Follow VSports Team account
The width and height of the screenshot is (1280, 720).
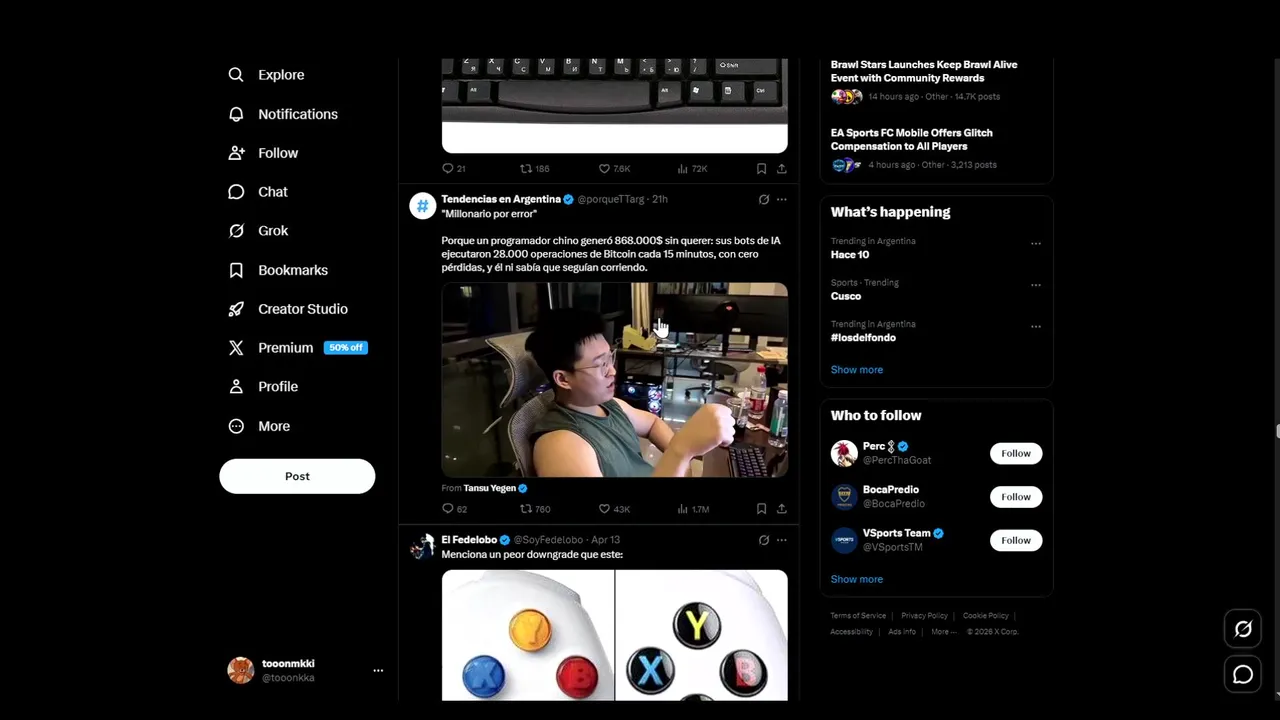point(1016,540)
